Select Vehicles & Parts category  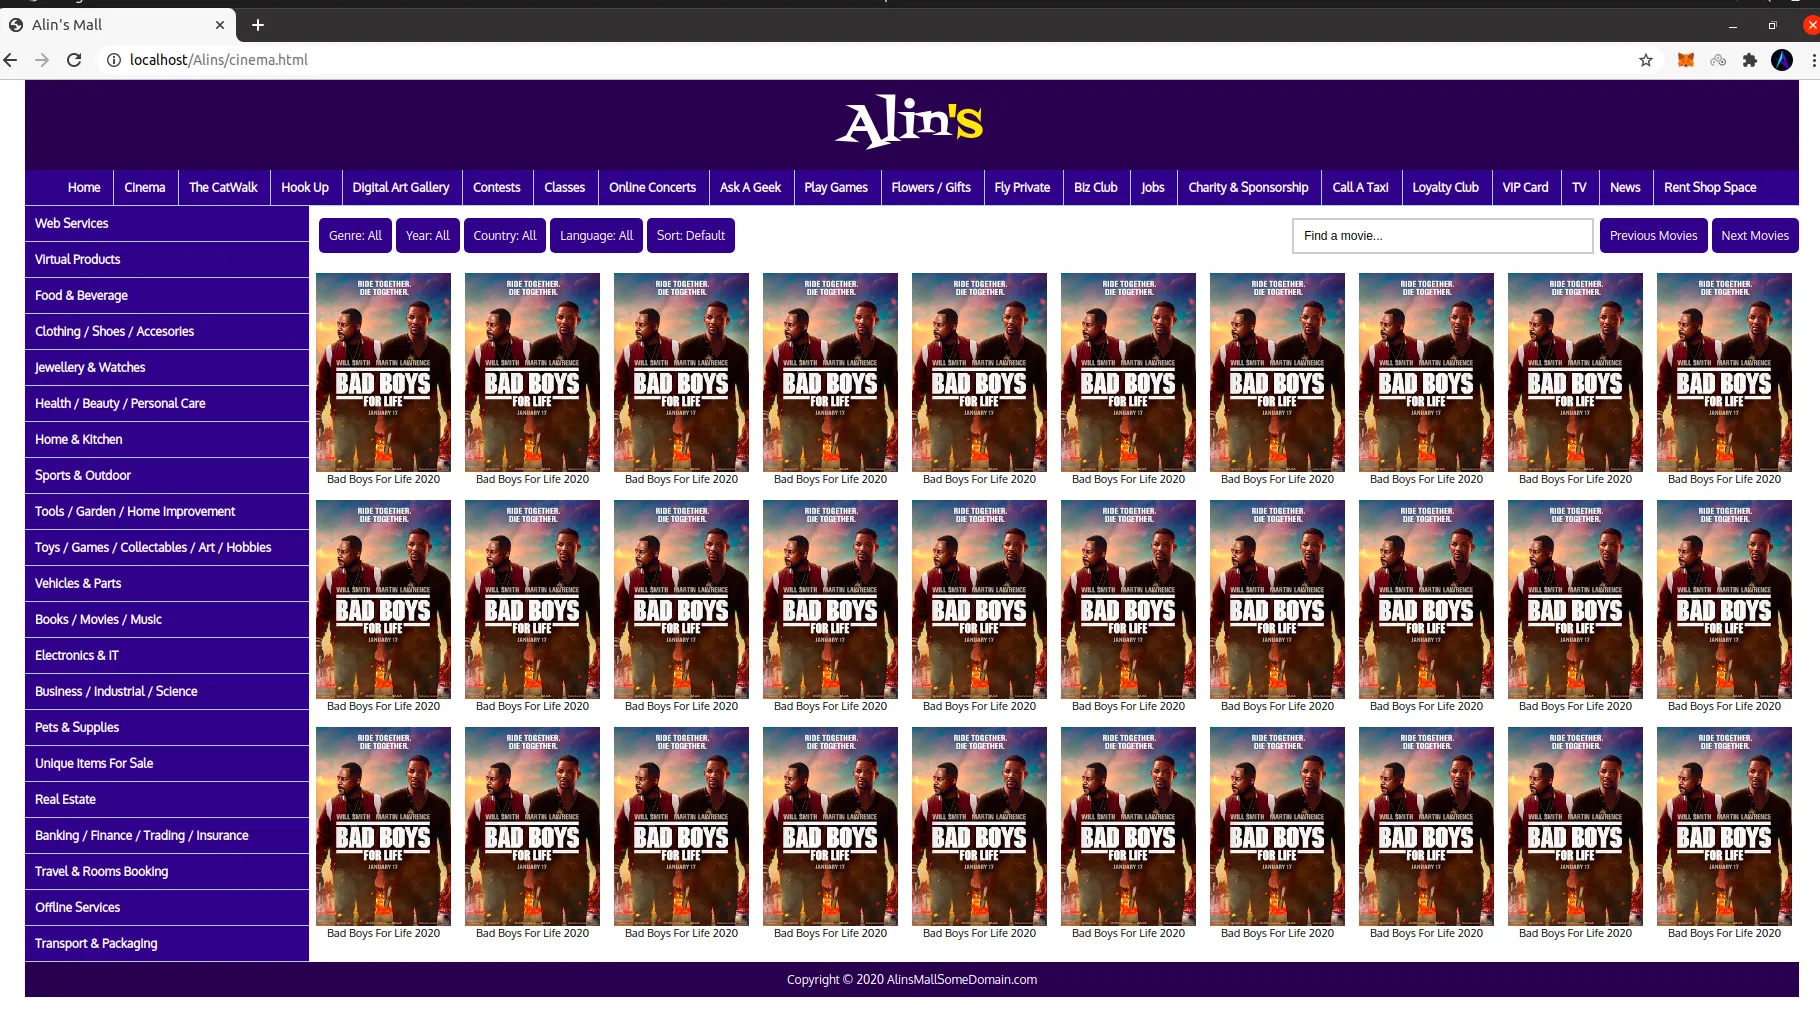click(x=167, y=584)
